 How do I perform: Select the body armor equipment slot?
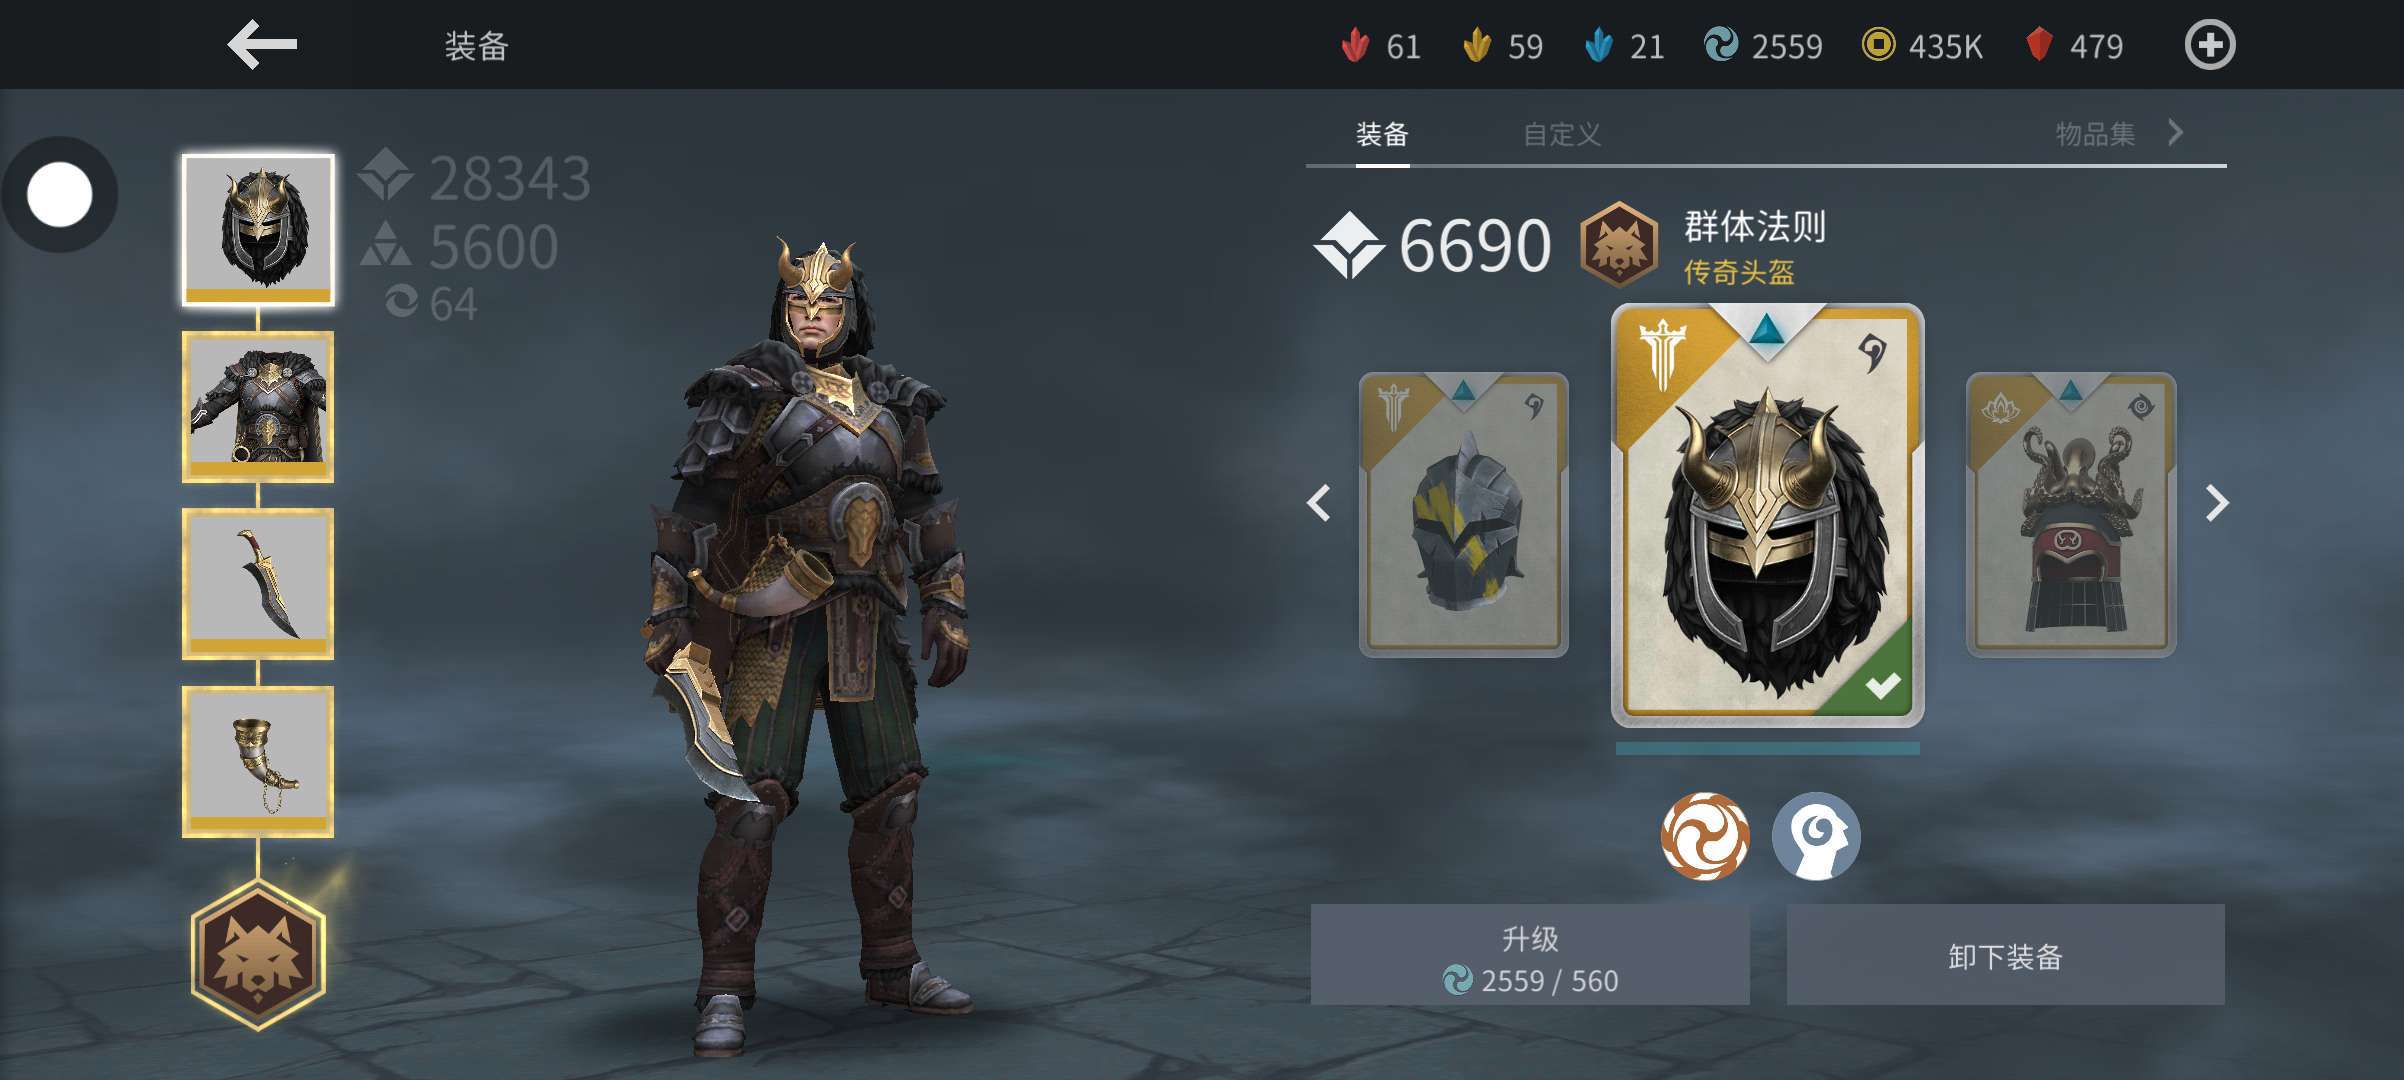(x=258, y=407)
